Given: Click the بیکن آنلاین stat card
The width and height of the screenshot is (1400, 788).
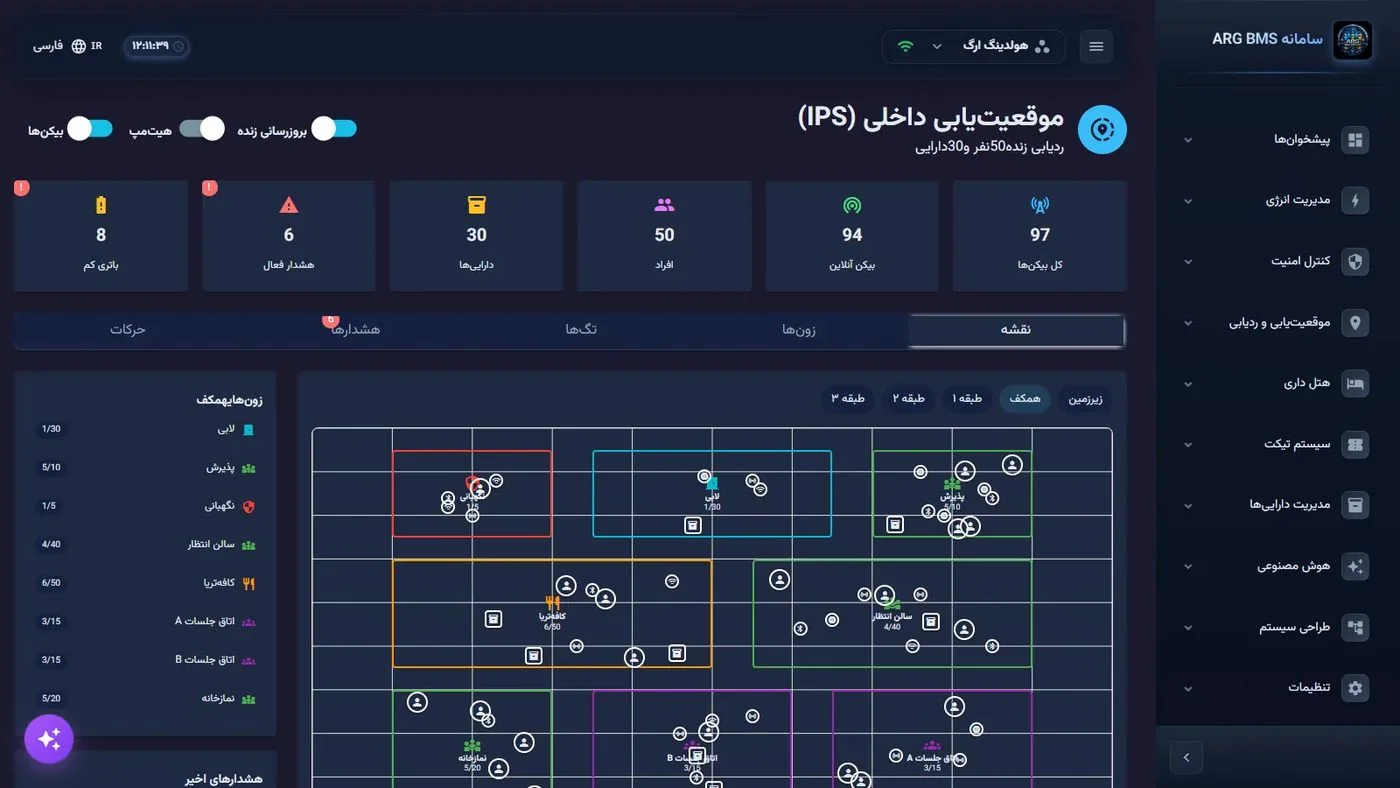Looking at the screenshot, I should tap(852, 236).
